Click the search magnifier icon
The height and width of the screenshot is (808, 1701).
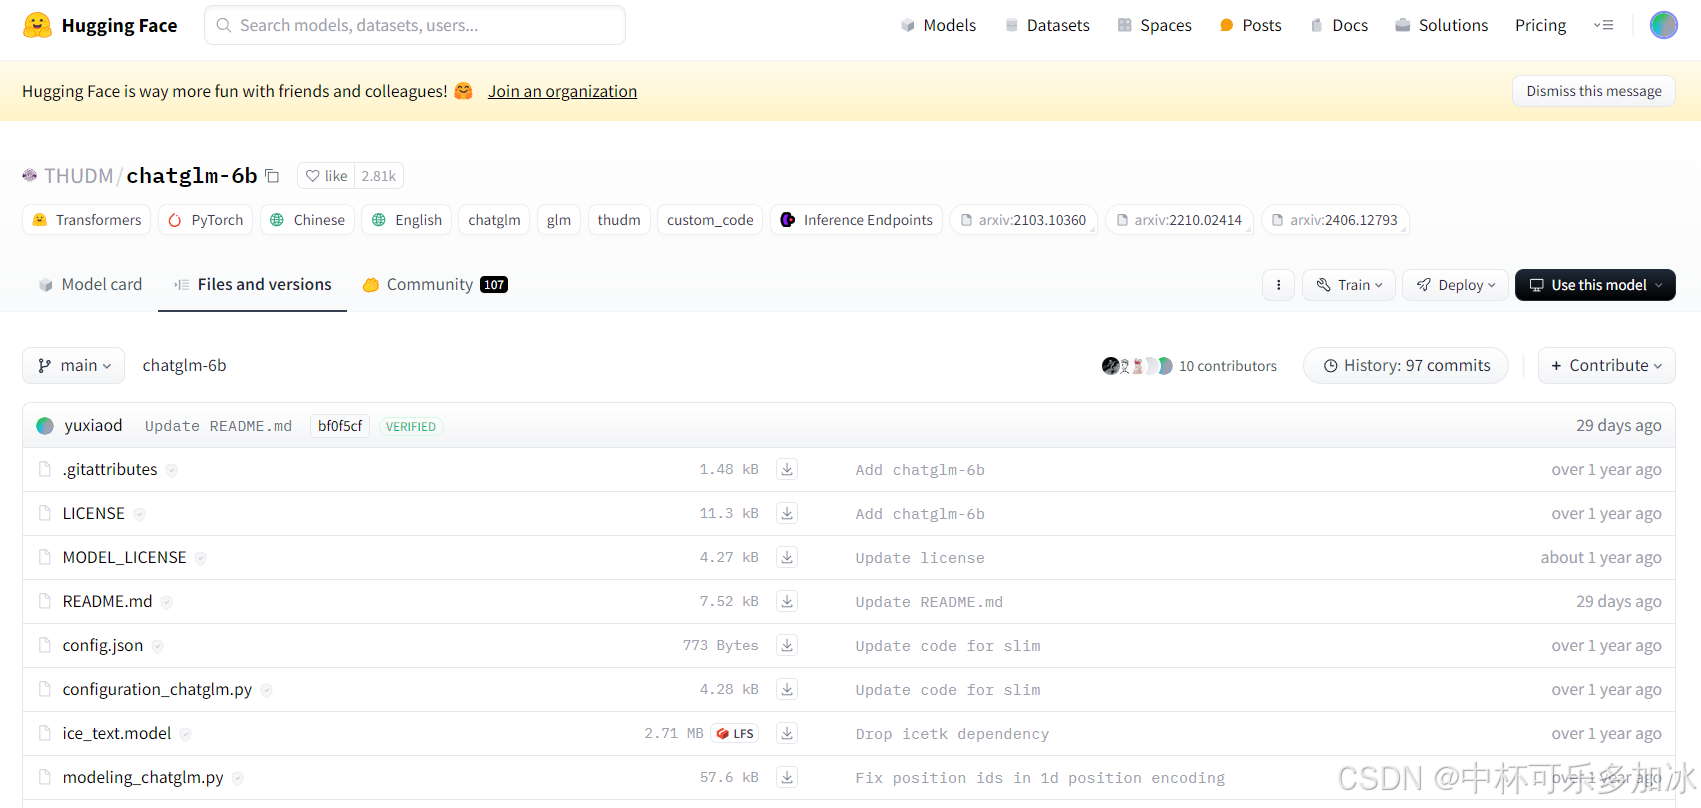coord(224,25)
